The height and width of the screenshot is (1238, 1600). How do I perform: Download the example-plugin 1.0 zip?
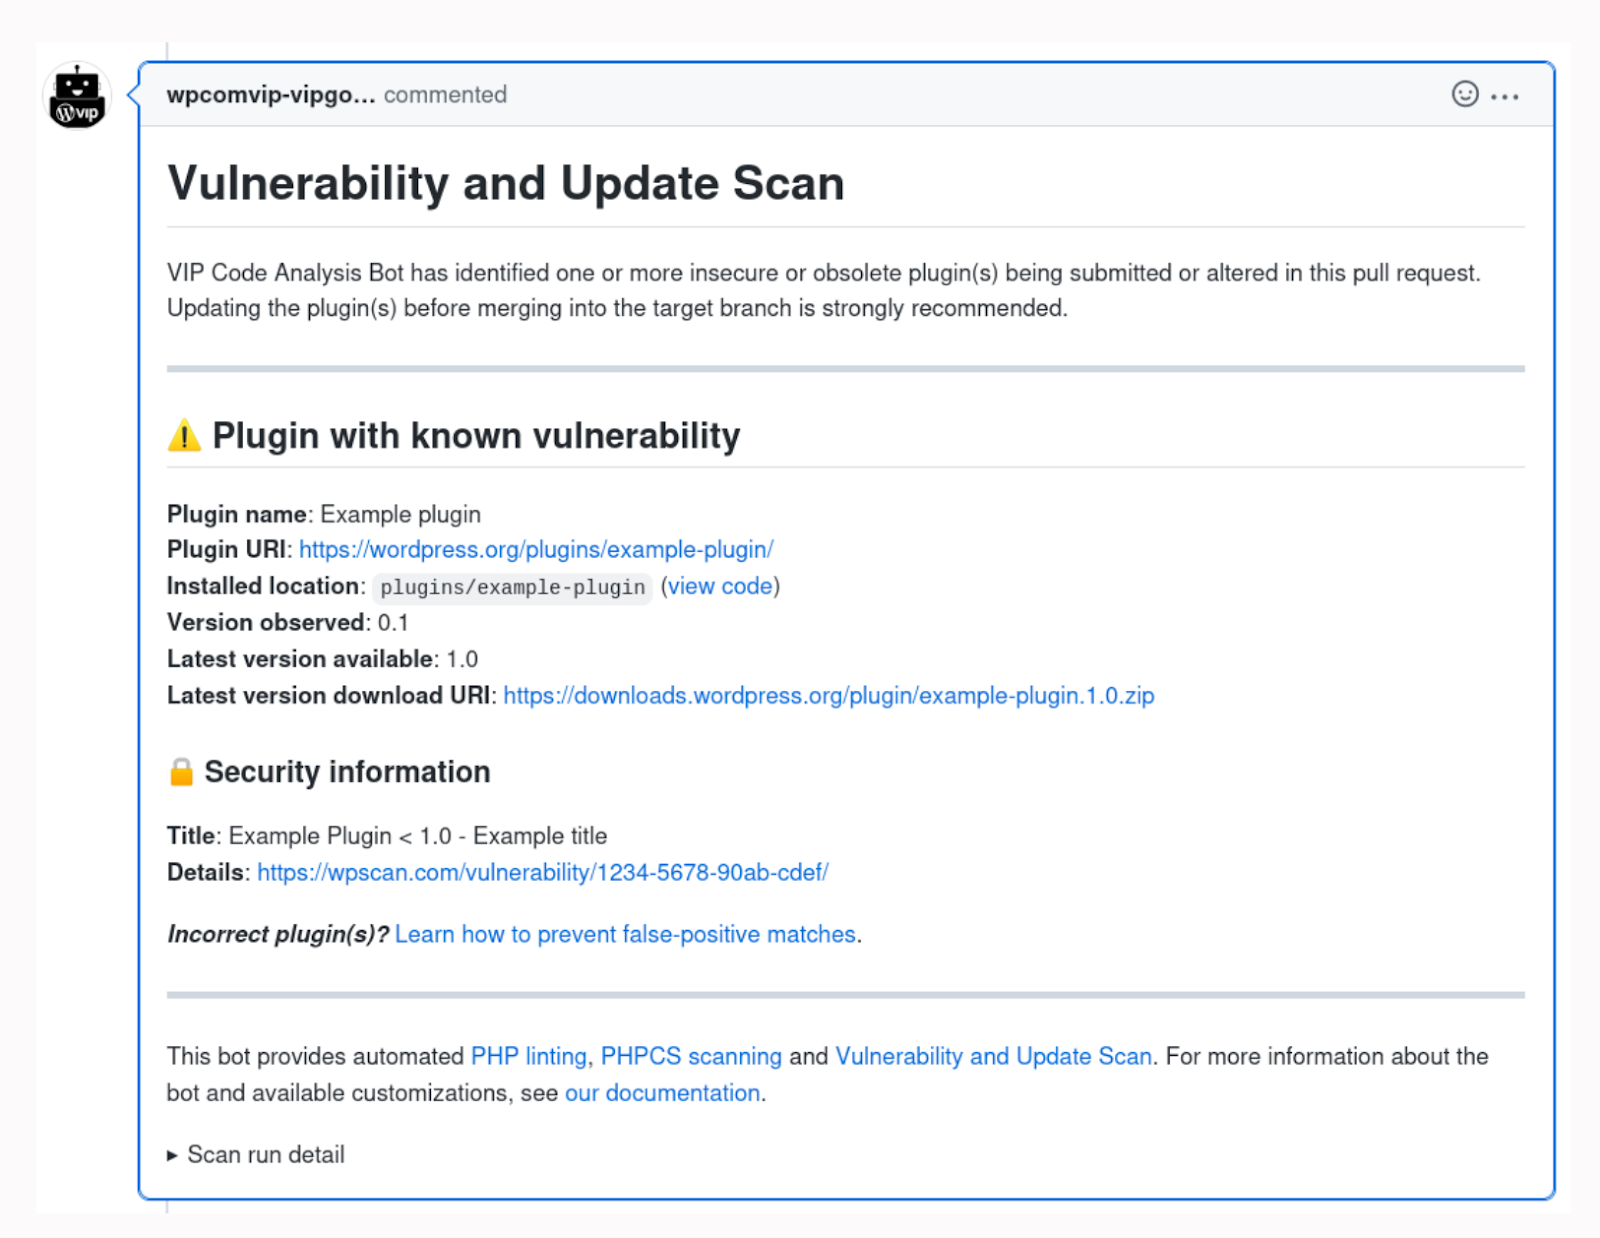point(828,695)
